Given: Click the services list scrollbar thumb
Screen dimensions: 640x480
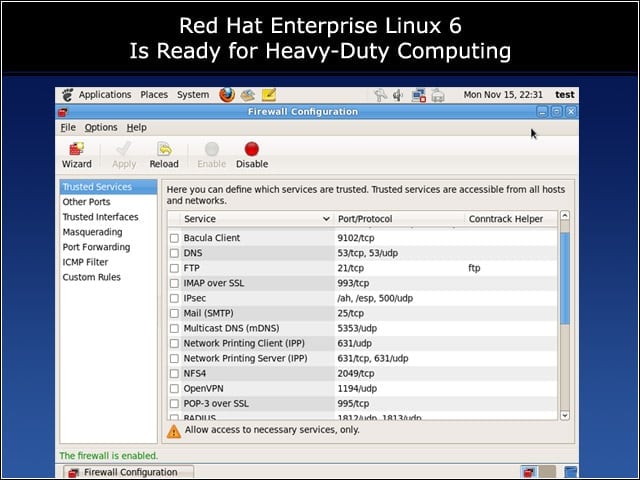Looking at the screenshot, I should (x=565, y=278).
